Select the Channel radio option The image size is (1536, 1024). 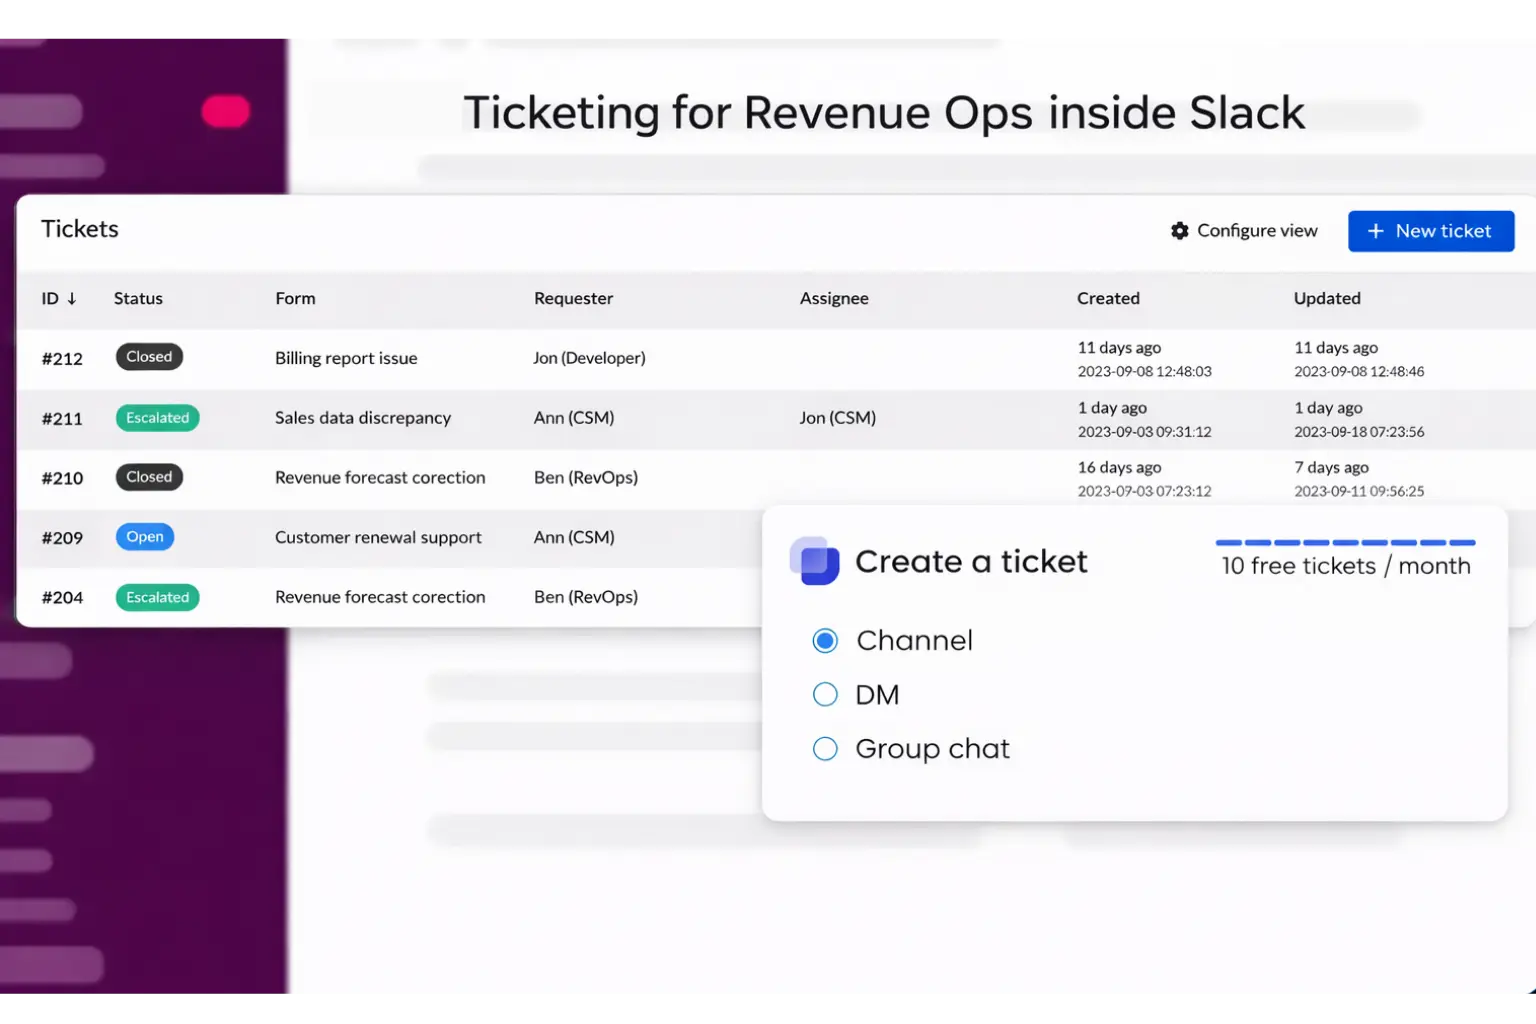(825, 641)
